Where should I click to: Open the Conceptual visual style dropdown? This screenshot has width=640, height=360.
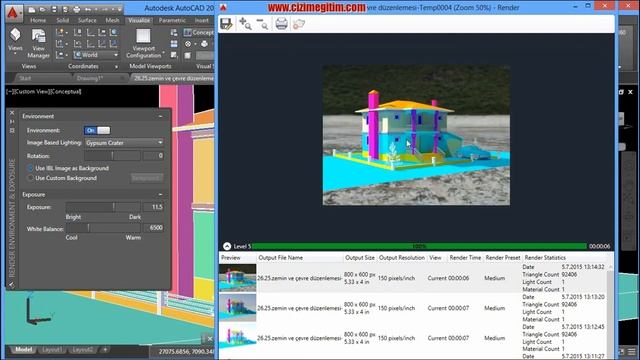[198, 32]
